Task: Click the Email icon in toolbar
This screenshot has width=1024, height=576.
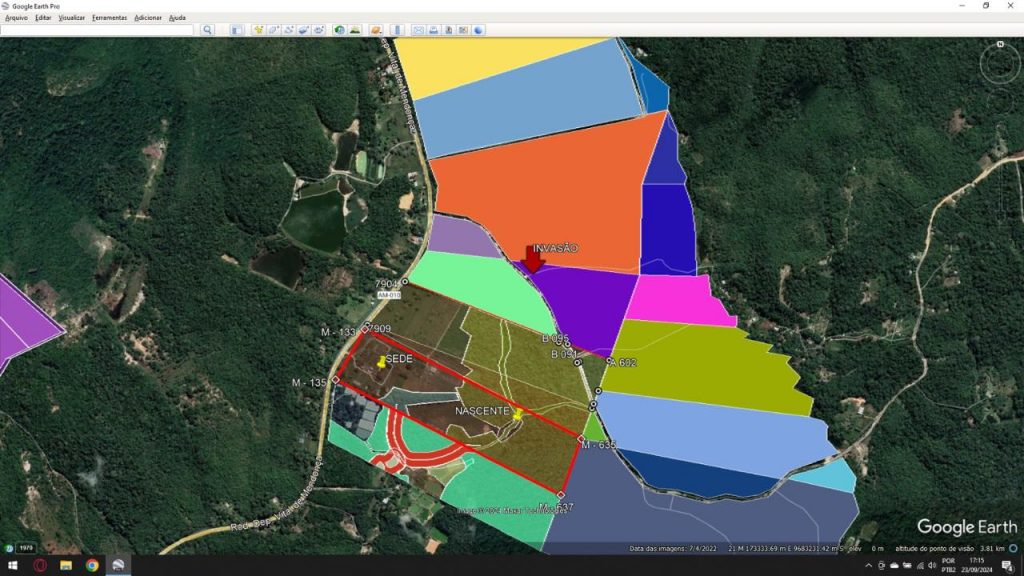Action: (418, 30)
